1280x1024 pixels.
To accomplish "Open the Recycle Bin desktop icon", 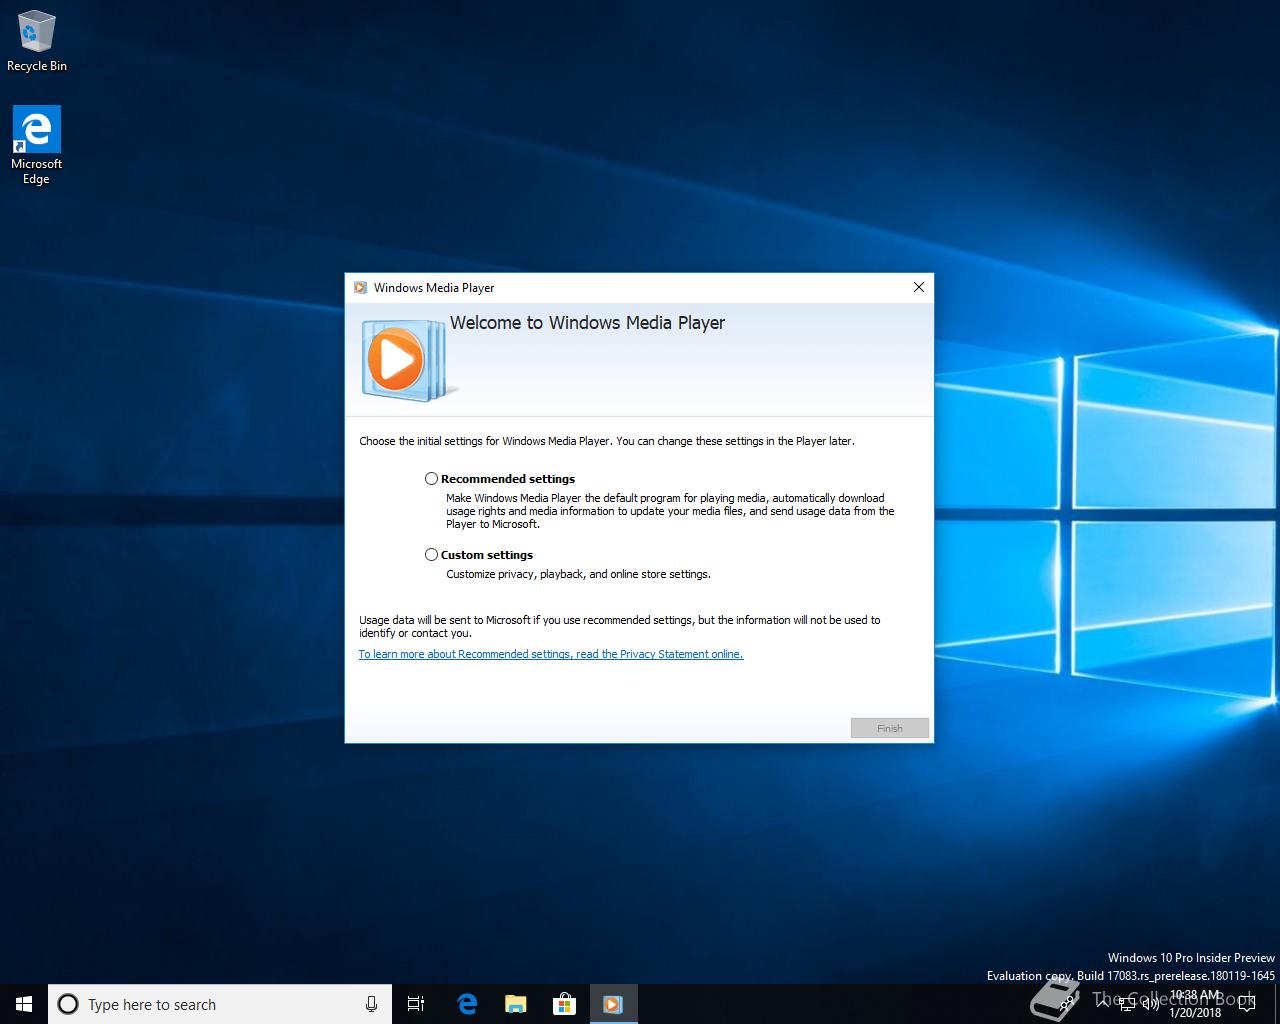I will [x=37, y=41].
